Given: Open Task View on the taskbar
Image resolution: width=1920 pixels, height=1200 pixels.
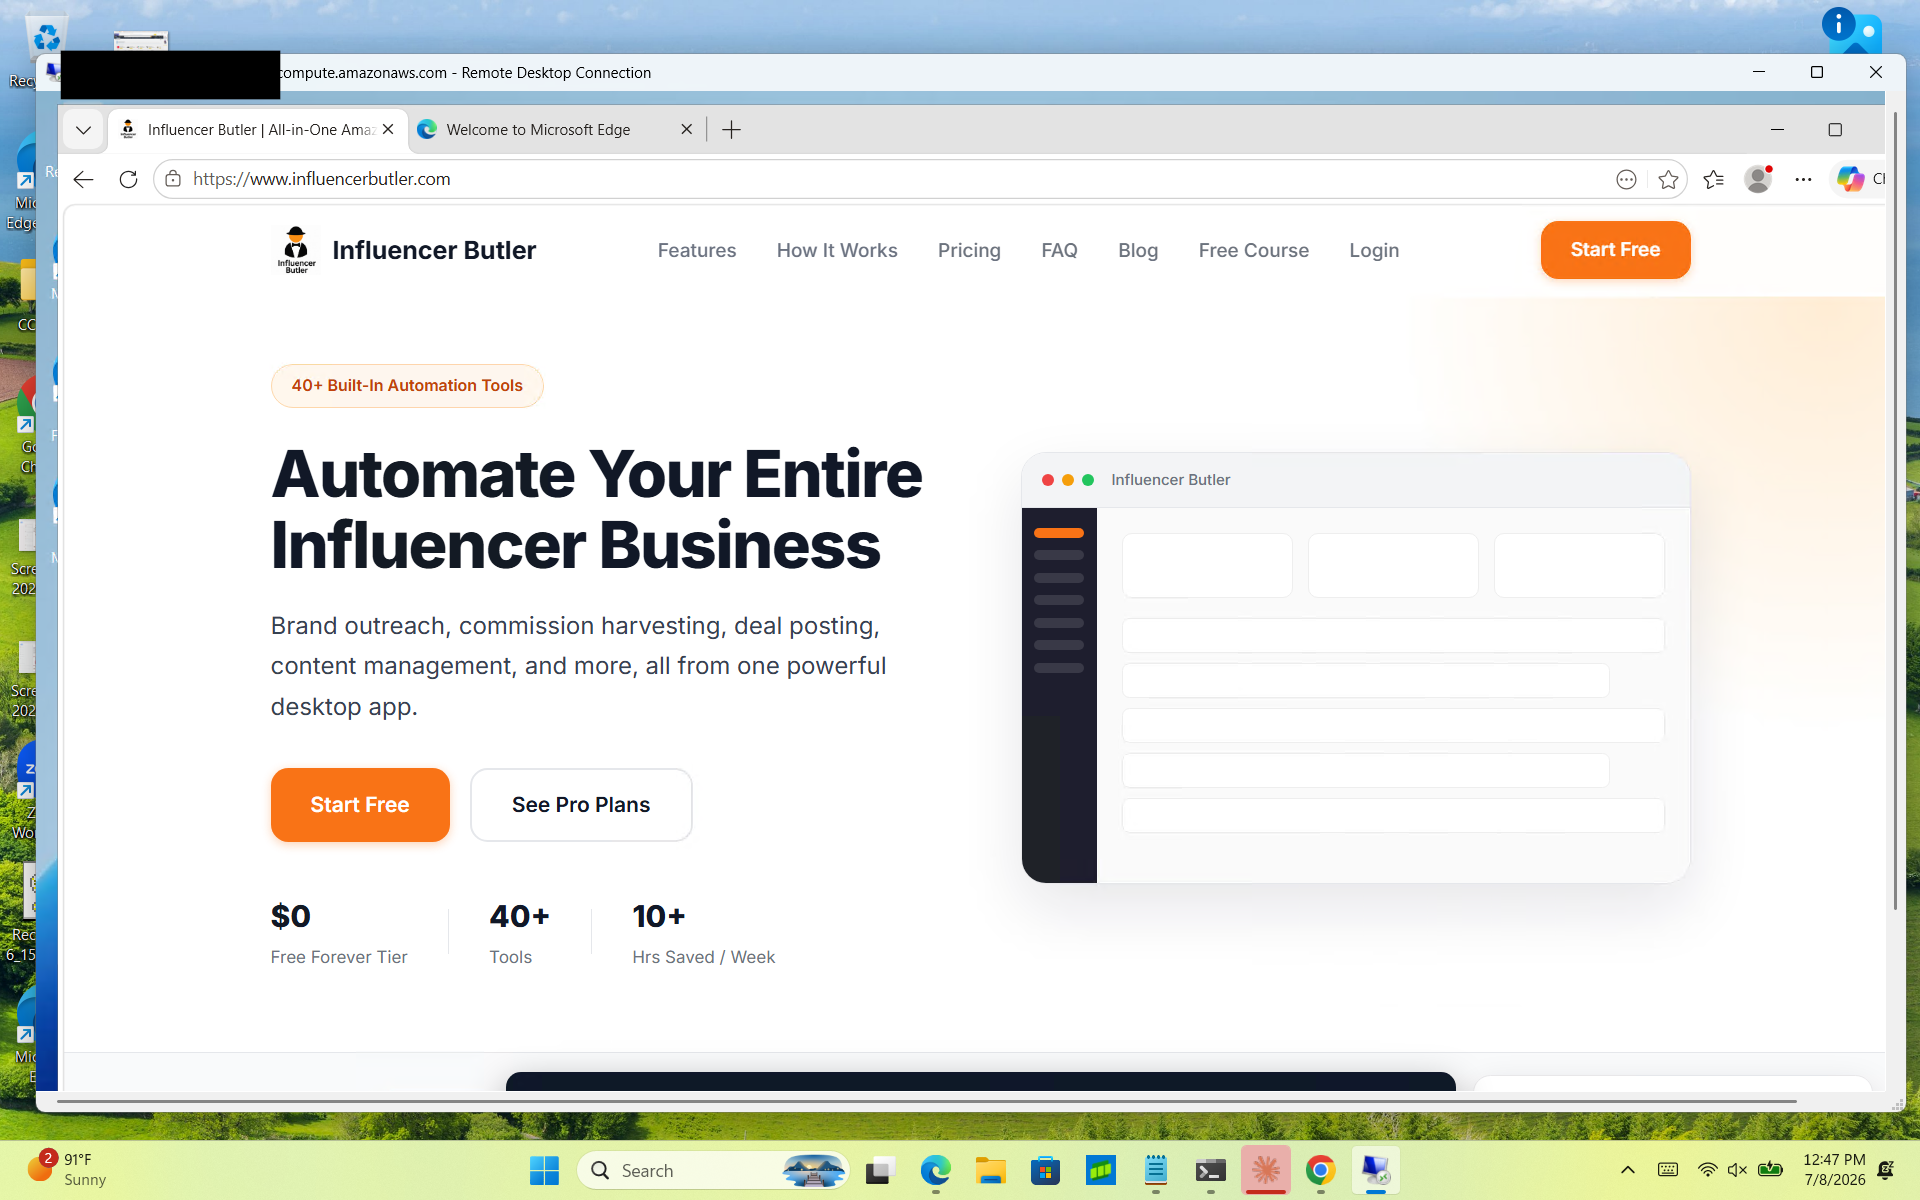Looking at the screenshot, I should [x=880, y=1170].
